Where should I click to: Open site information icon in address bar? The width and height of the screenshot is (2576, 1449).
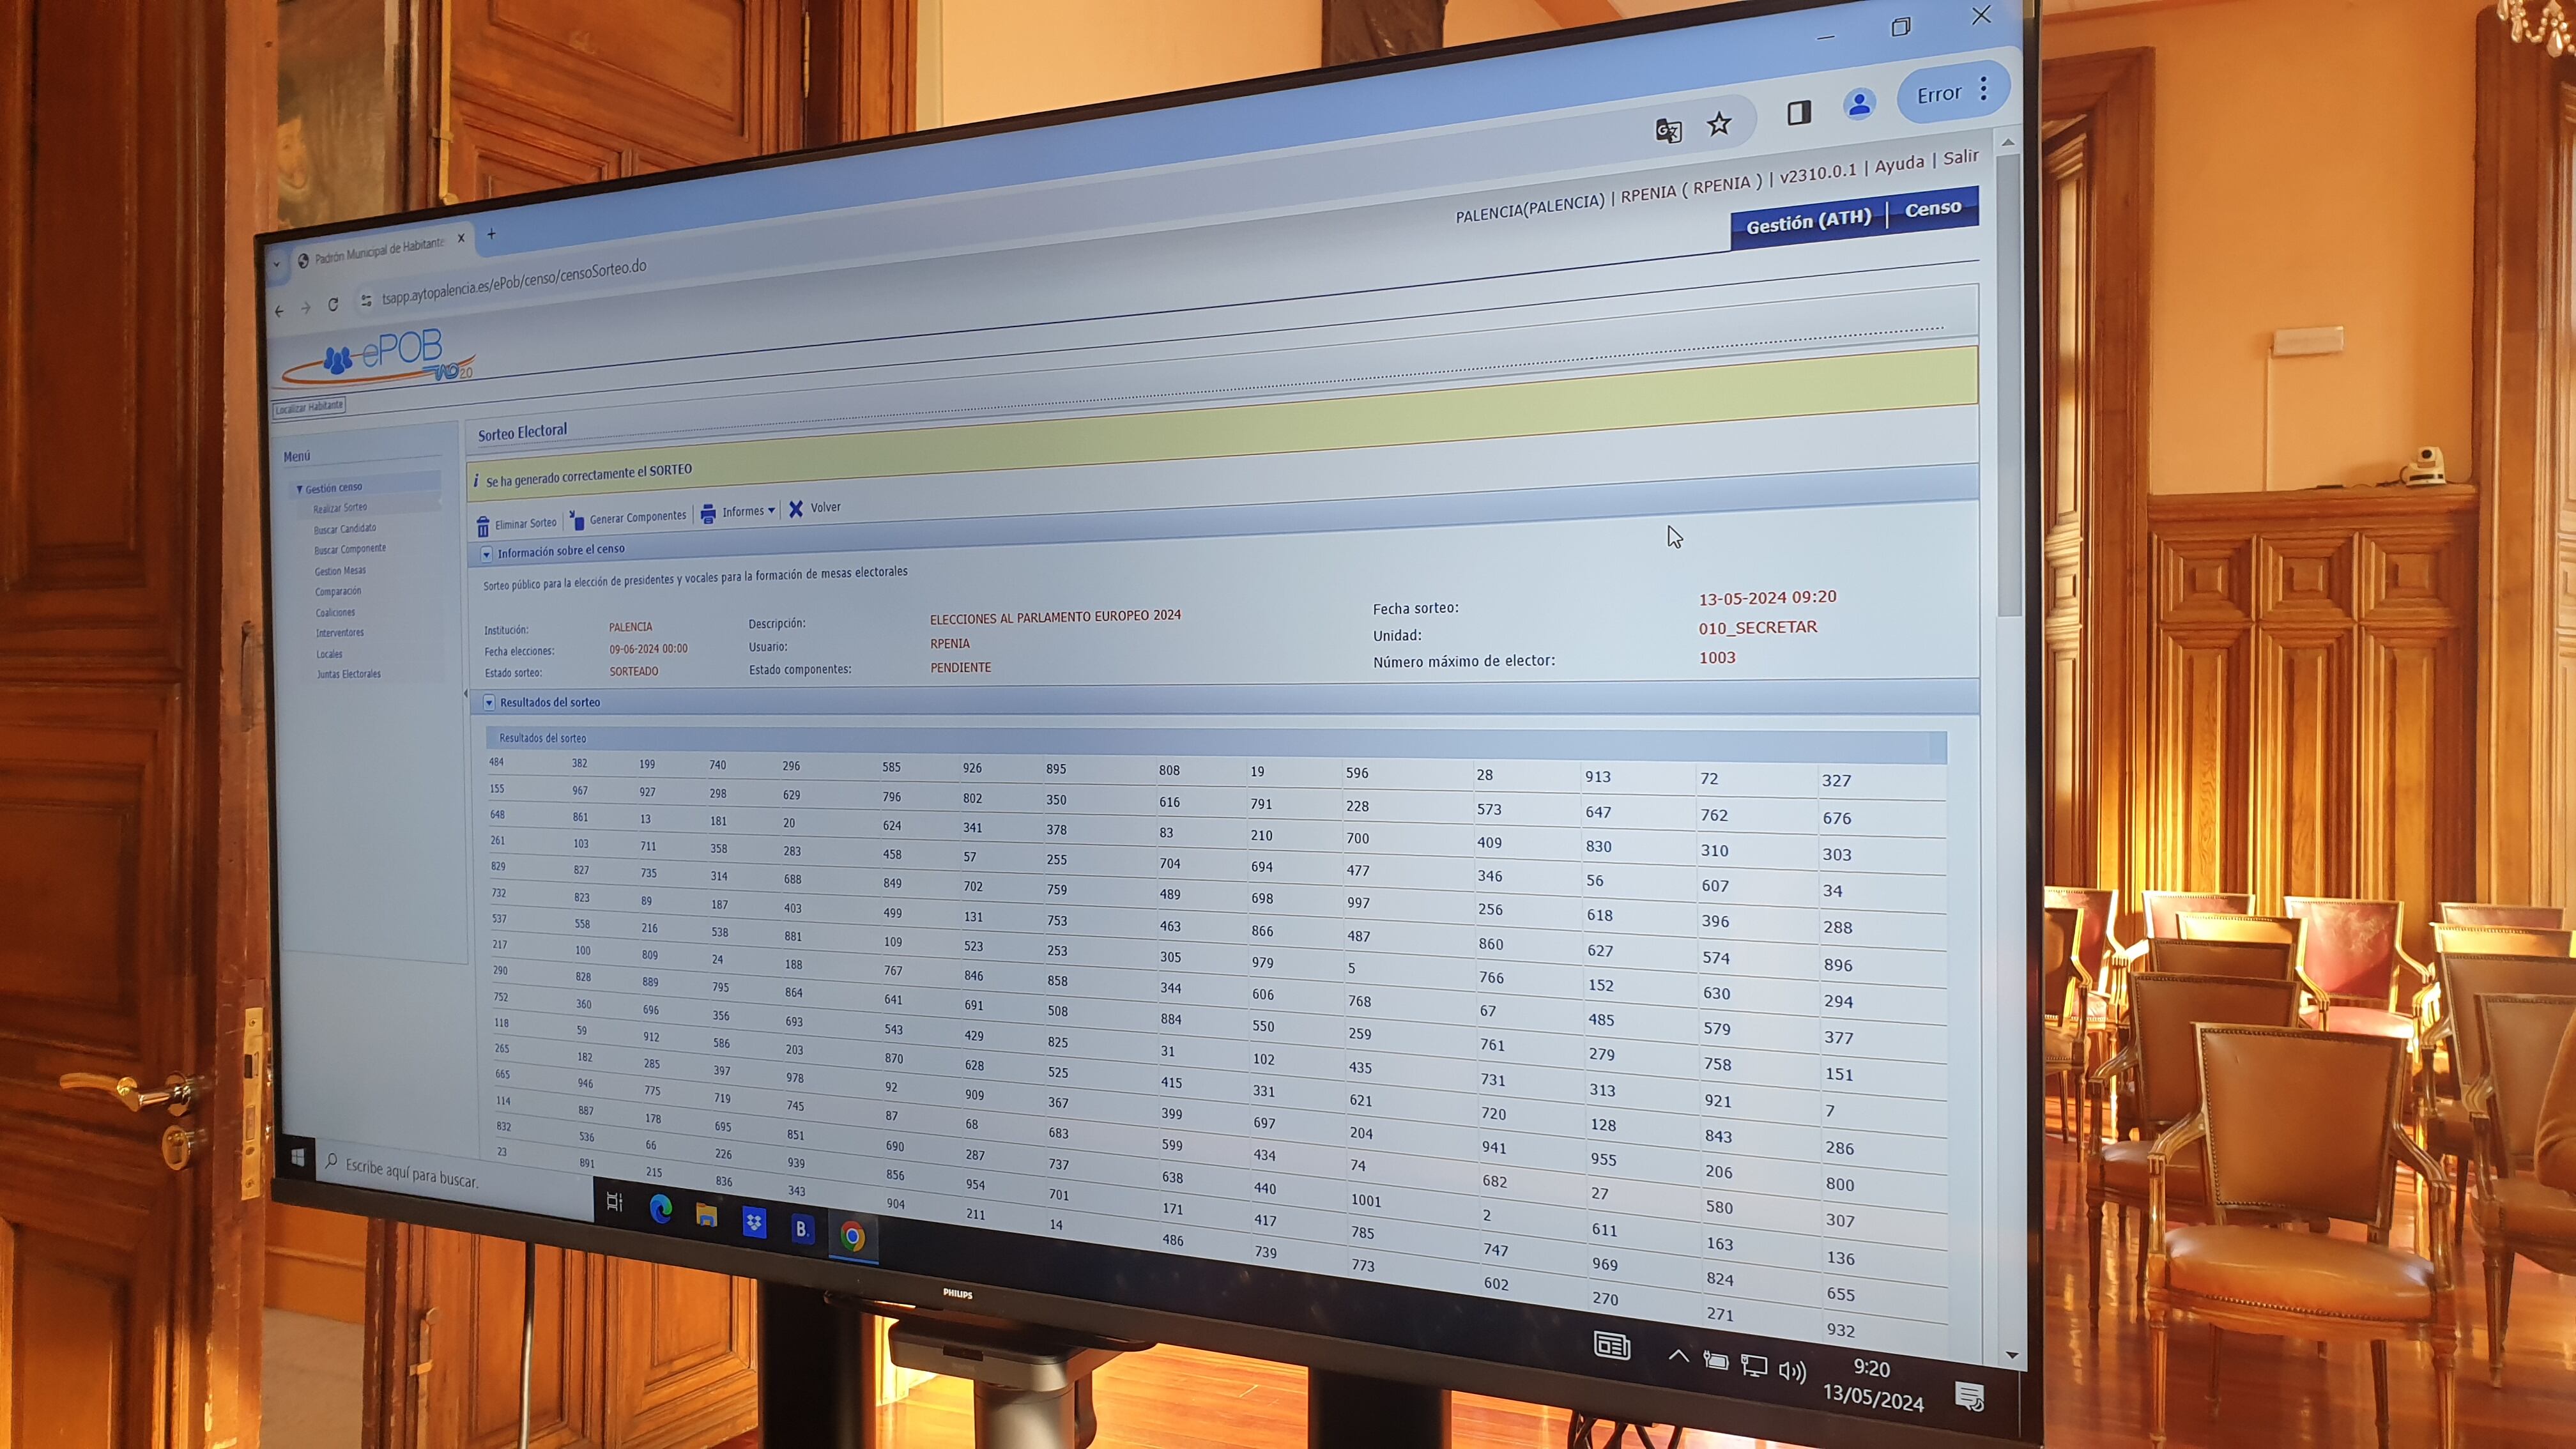[x=366, y=300]
